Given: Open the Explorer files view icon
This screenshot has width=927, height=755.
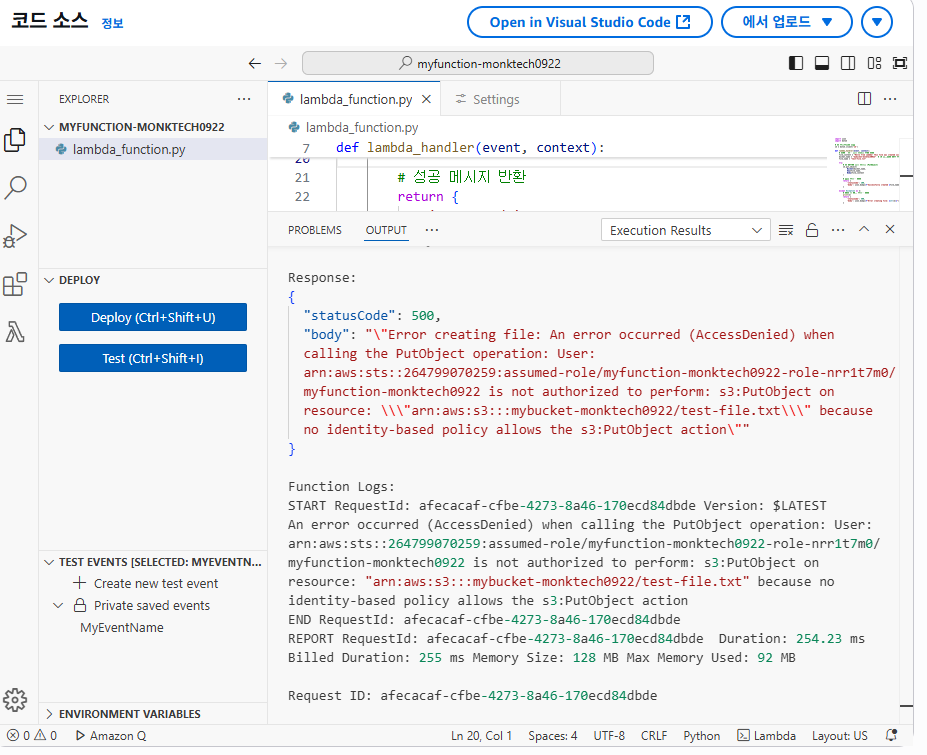Looking at the screenshot, I should click(15, 140).
